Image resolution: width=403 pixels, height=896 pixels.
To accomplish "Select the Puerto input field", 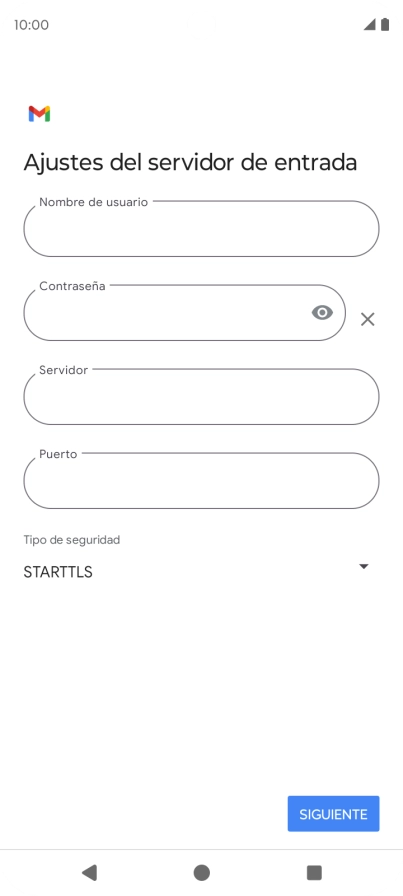I will pos(201,481).
